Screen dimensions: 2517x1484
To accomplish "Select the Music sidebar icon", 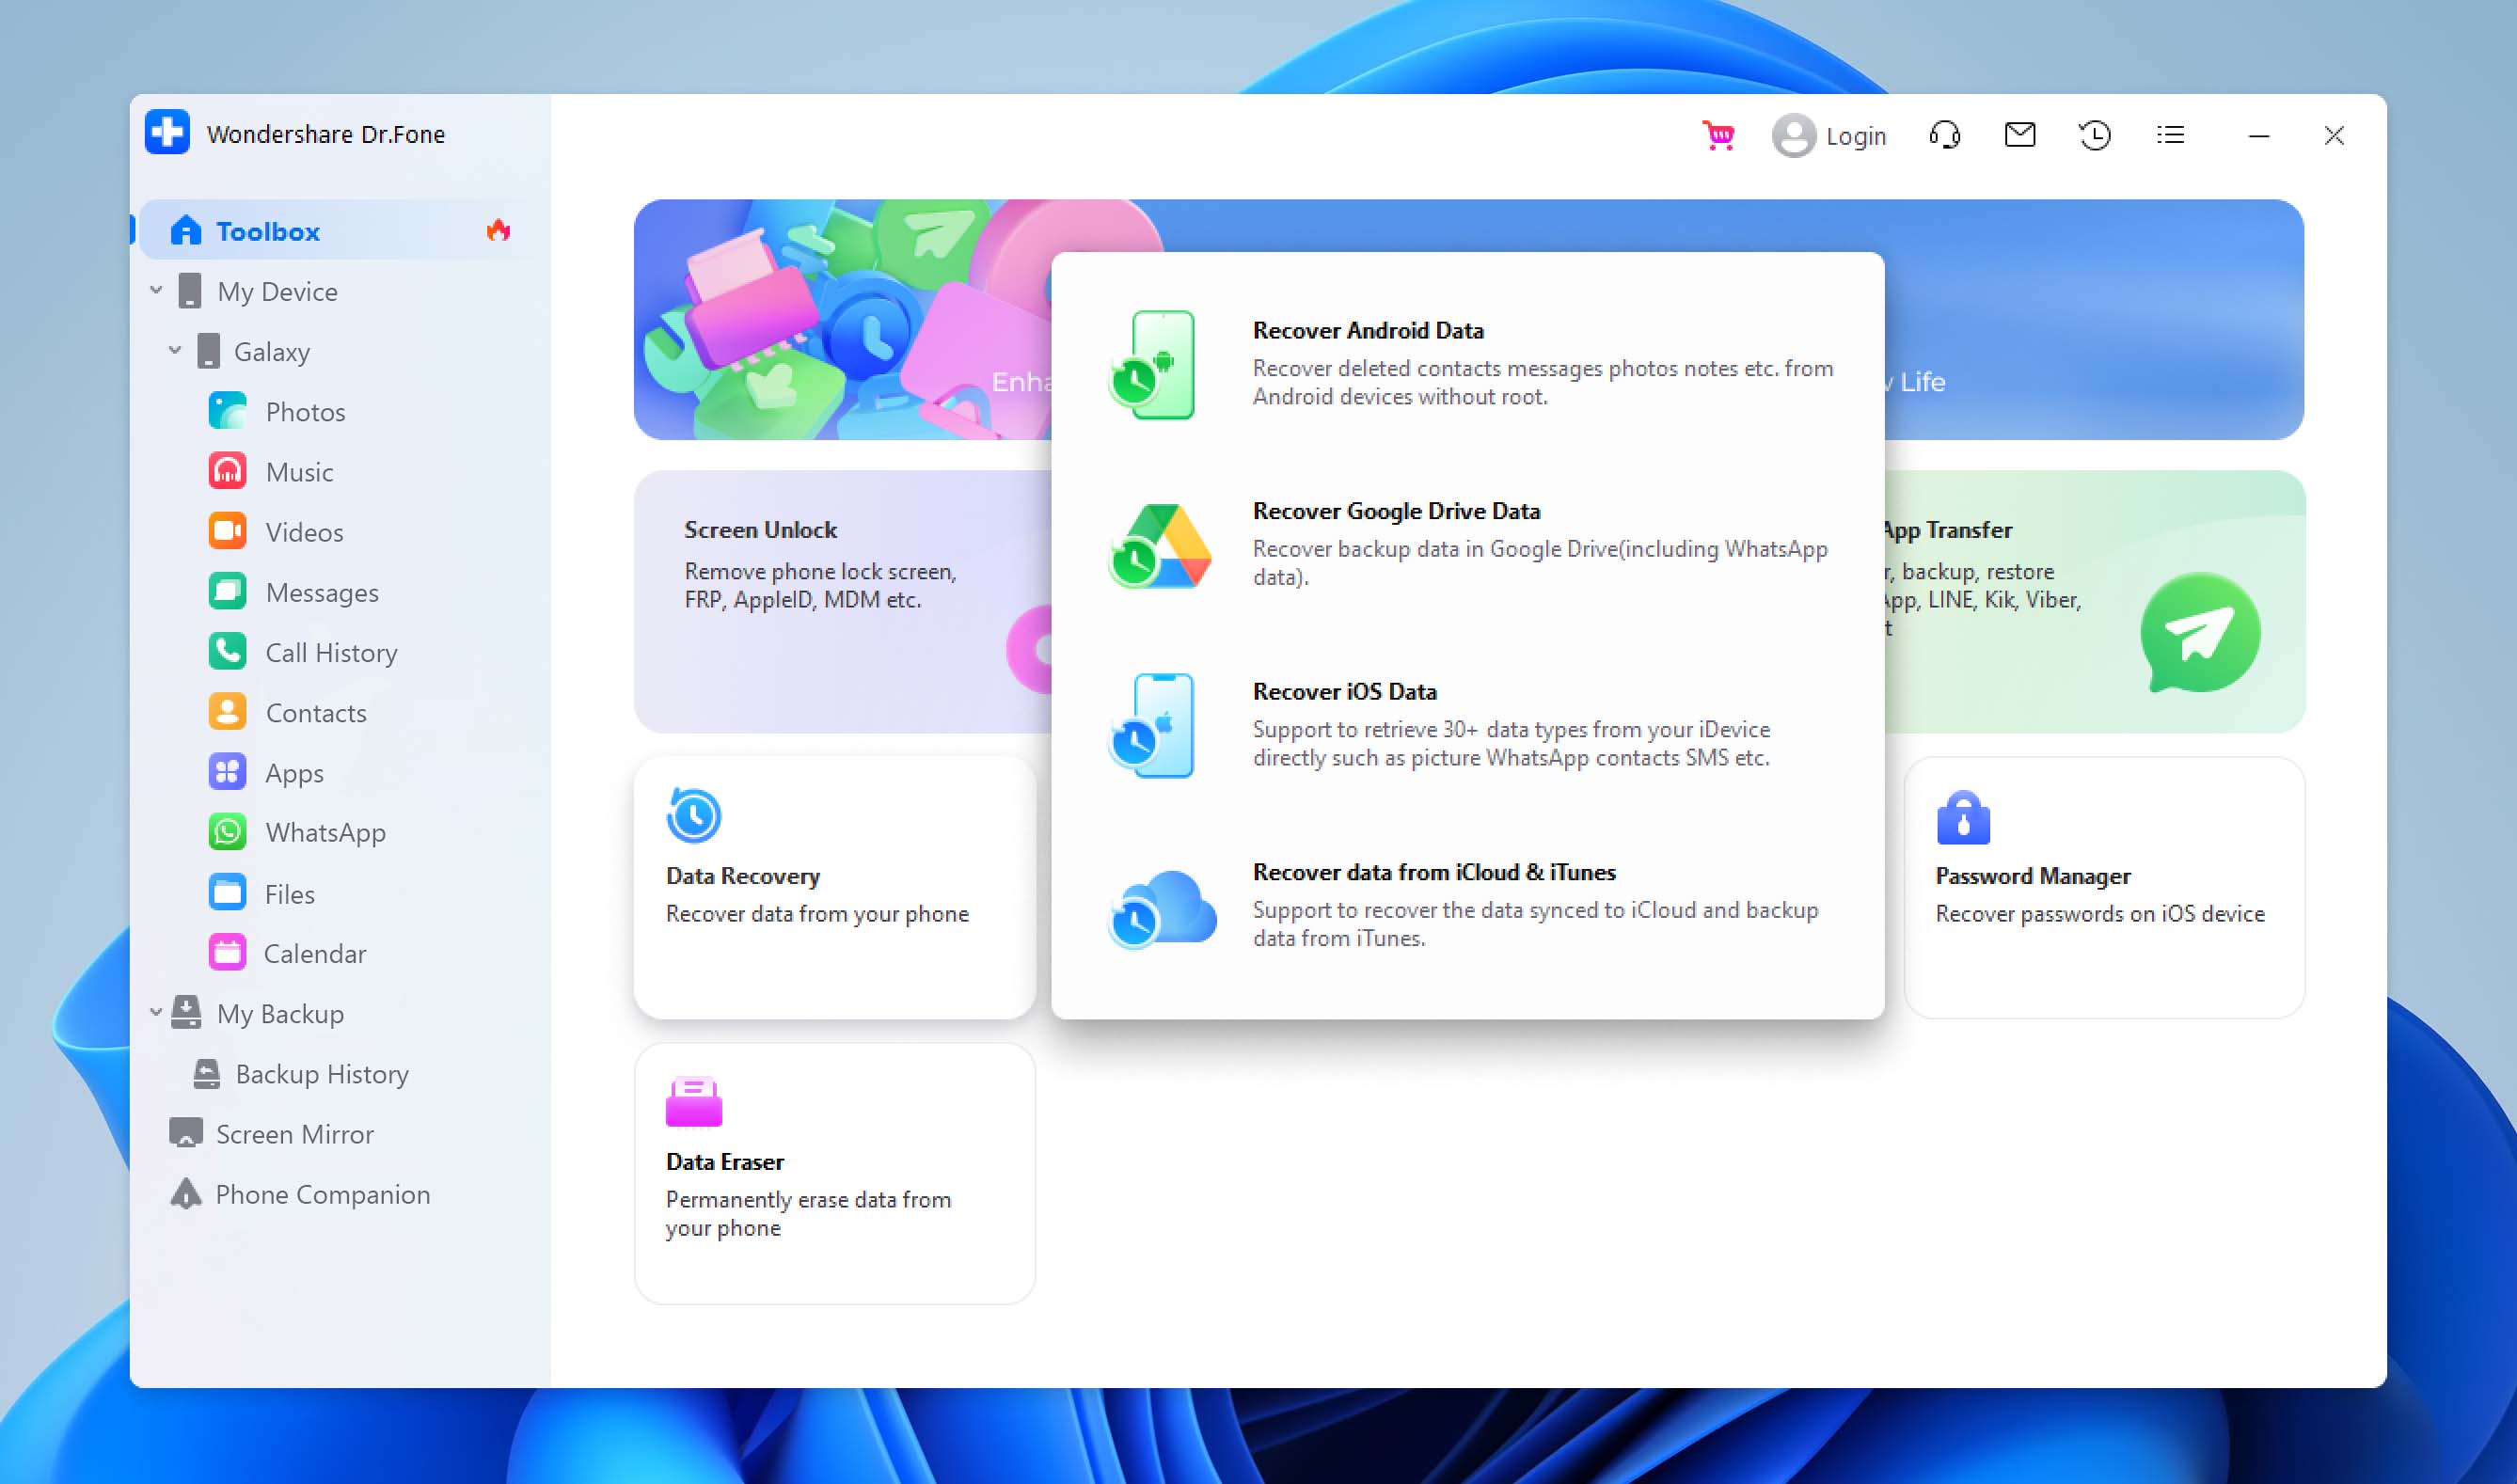I will pyautogui.click(x=227, y=471).
